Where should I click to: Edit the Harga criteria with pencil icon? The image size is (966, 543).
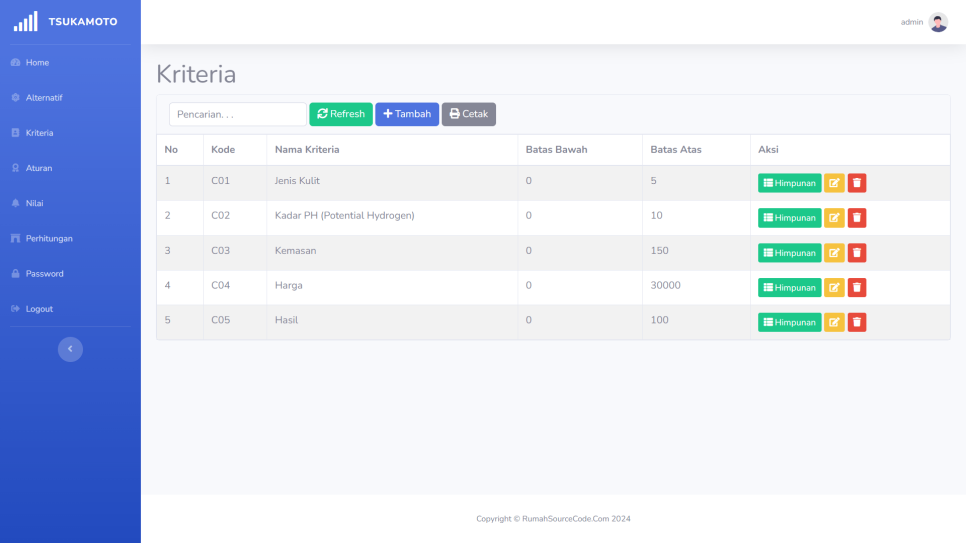[834, 288]
